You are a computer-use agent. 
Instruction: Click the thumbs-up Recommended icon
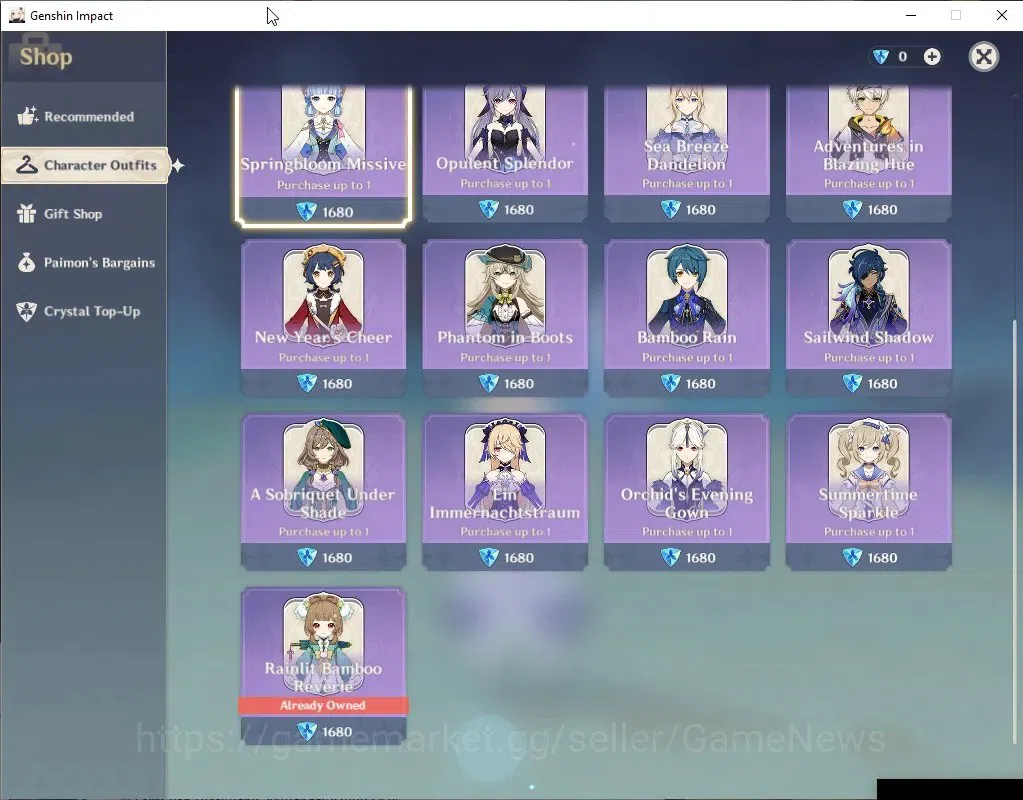(27, 116)
